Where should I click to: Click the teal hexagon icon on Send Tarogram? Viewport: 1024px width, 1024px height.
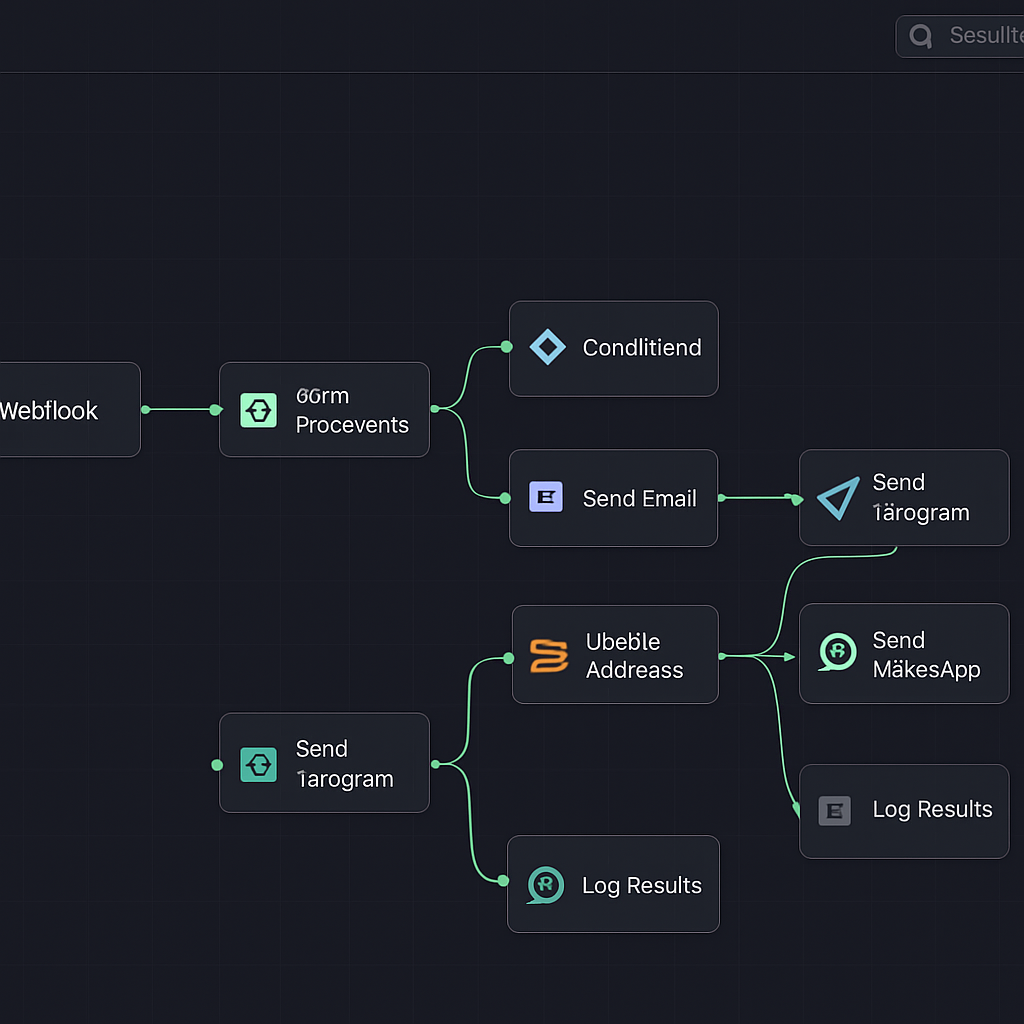[x=259, y=764]
